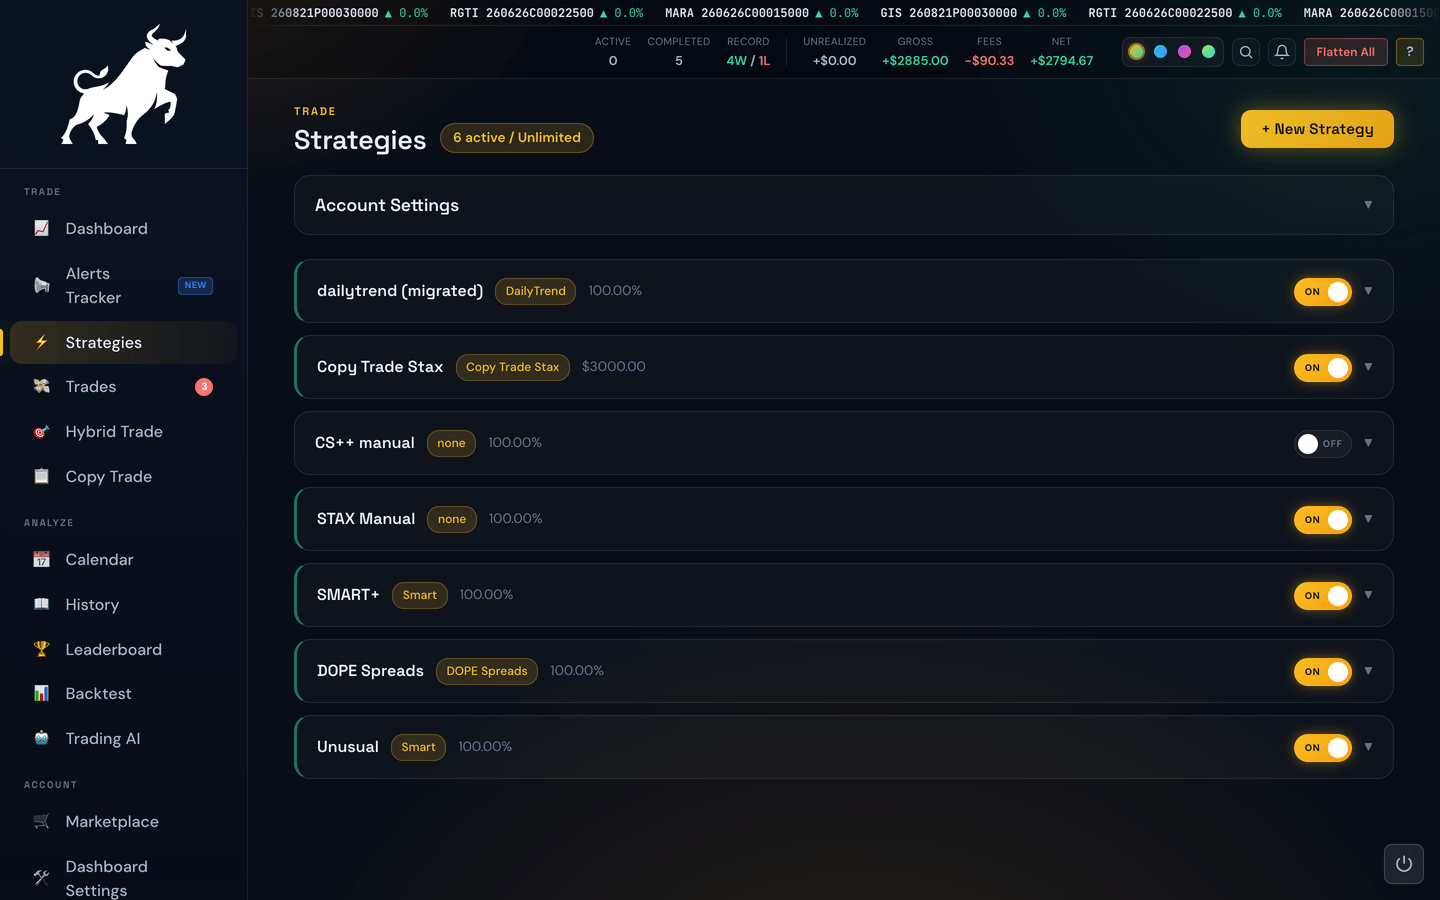Disable the STAX Manual strategy toggle

click(x=1323, y=520)
